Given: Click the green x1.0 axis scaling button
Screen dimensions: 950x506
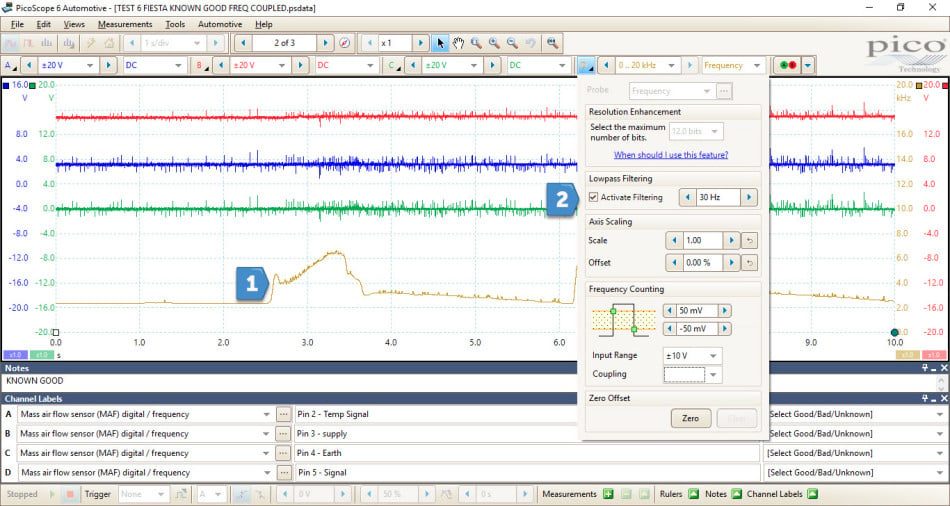Looking at the screenshot, I should tap(40, 355).
